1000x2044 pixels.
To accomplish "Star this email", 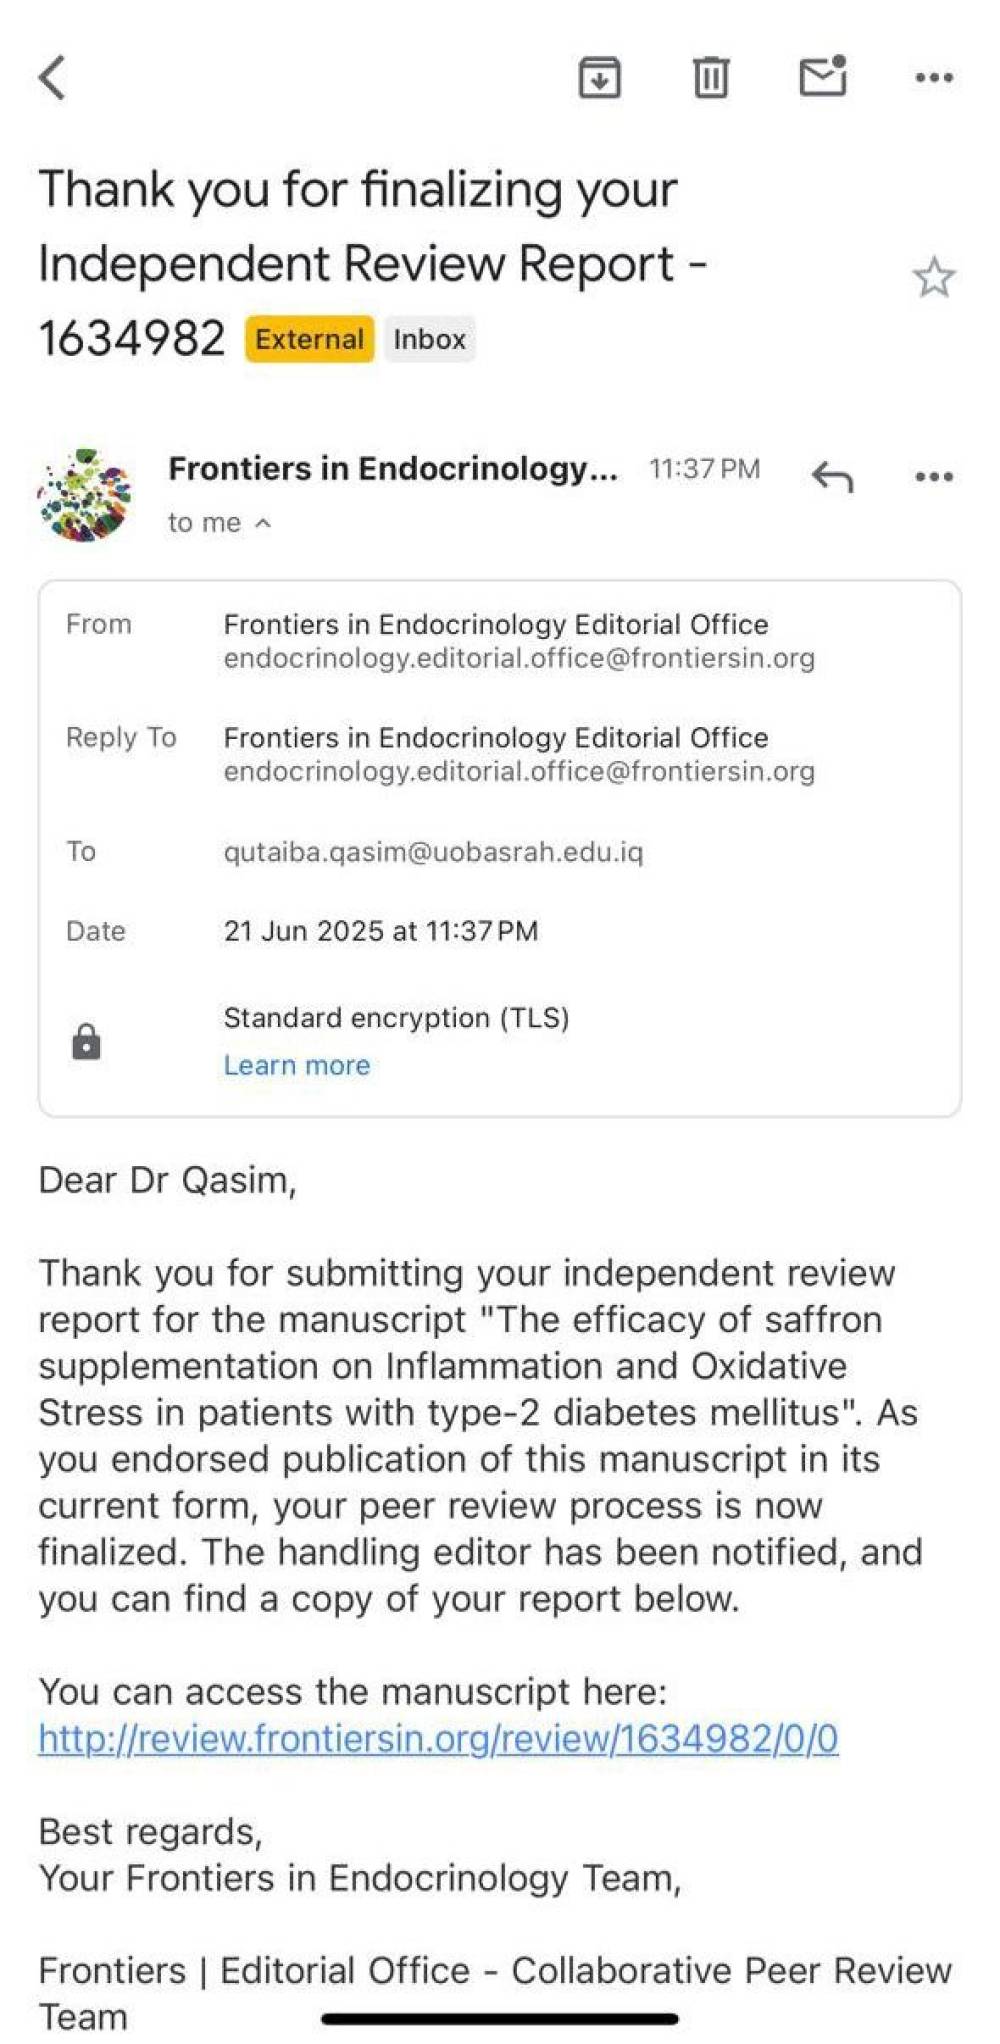I will [933, 277].
